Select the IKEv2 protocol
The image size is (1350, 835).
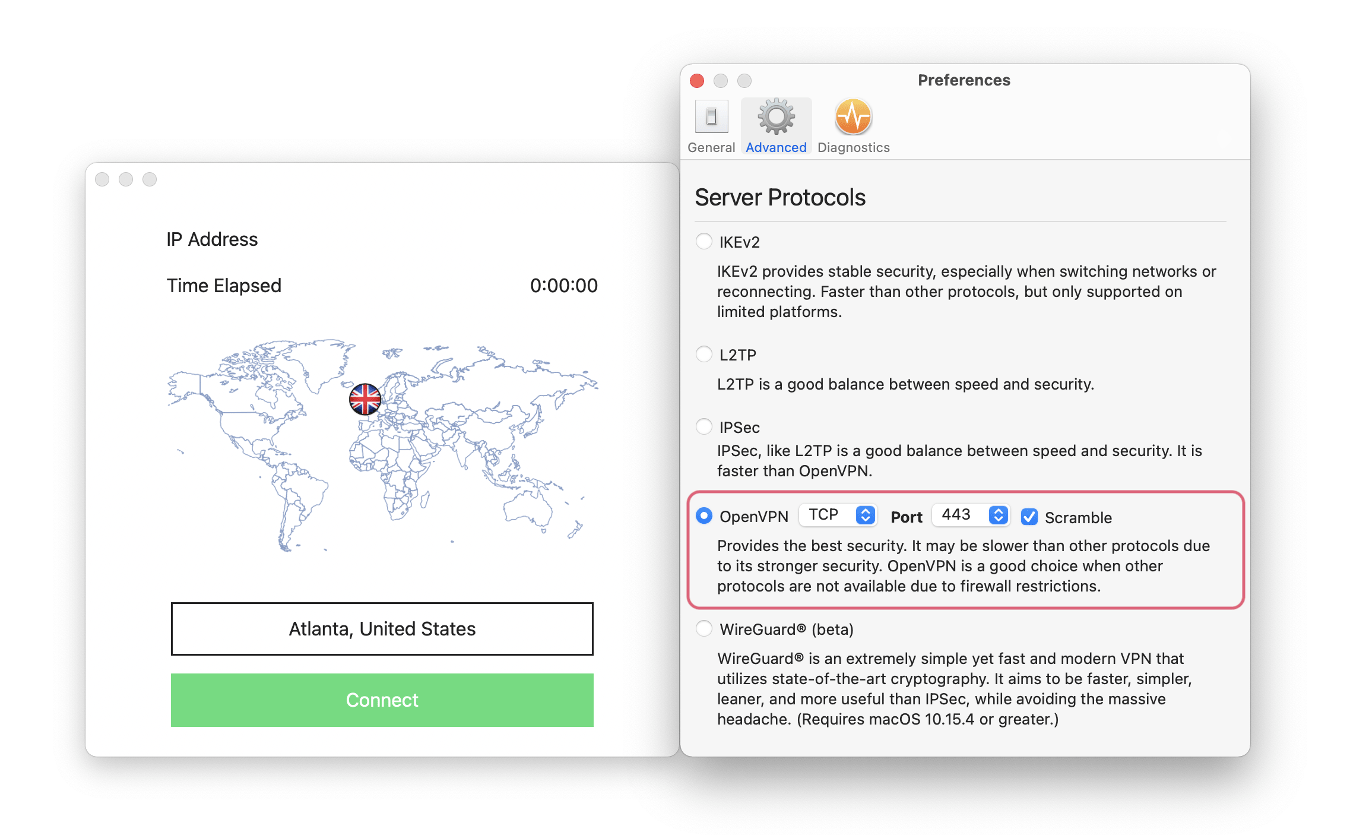703,241
